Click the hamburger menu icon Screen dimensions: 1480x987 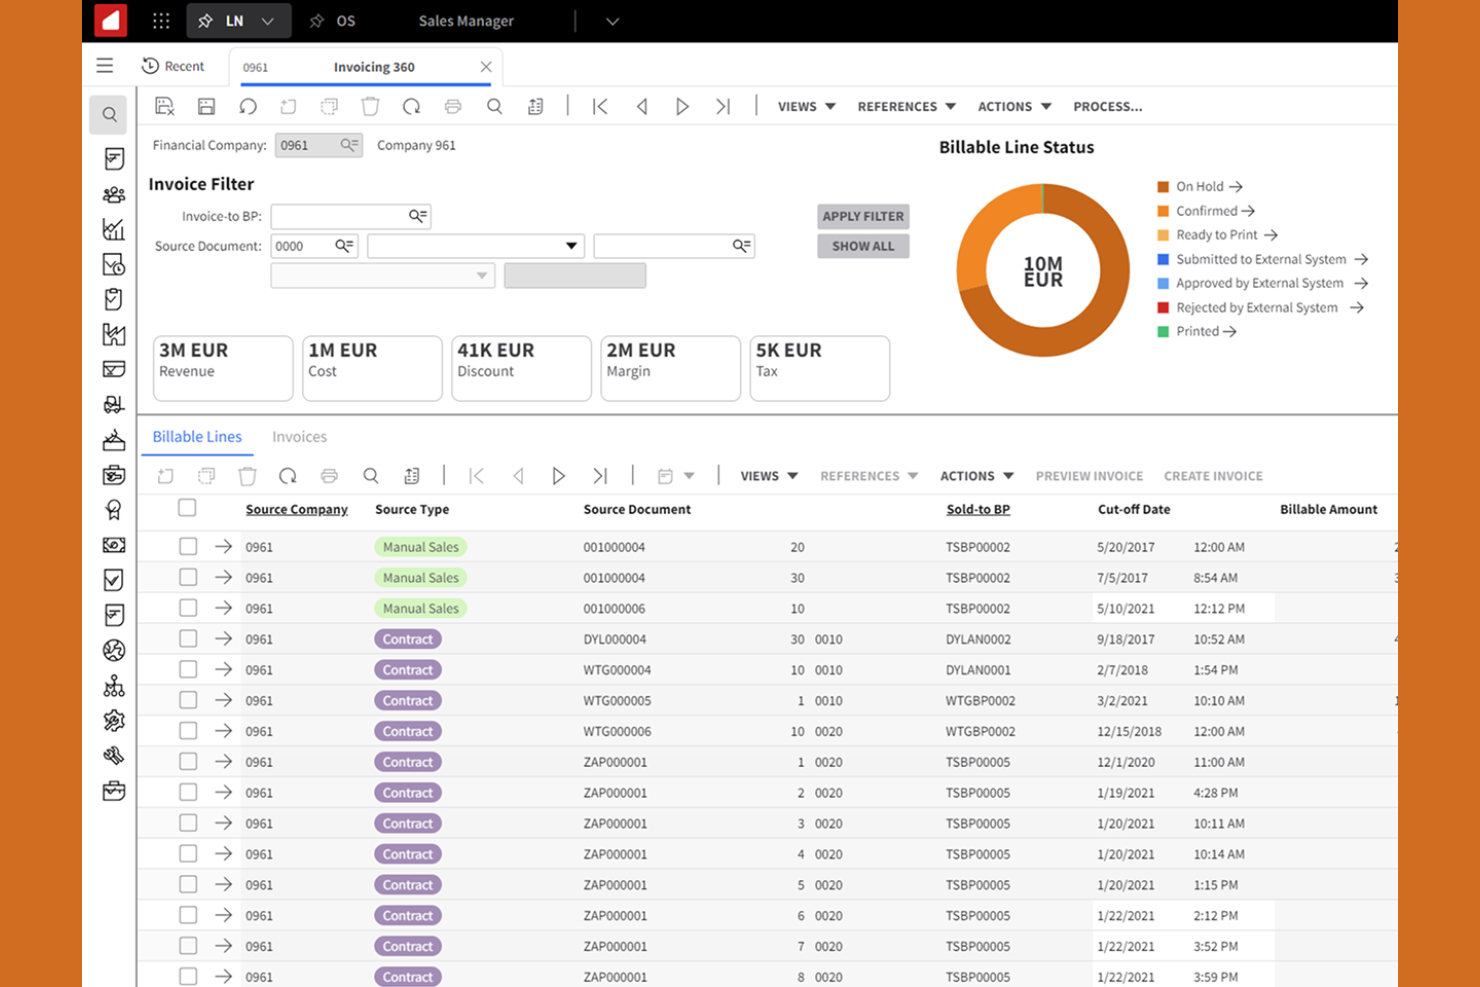point(105,66)
